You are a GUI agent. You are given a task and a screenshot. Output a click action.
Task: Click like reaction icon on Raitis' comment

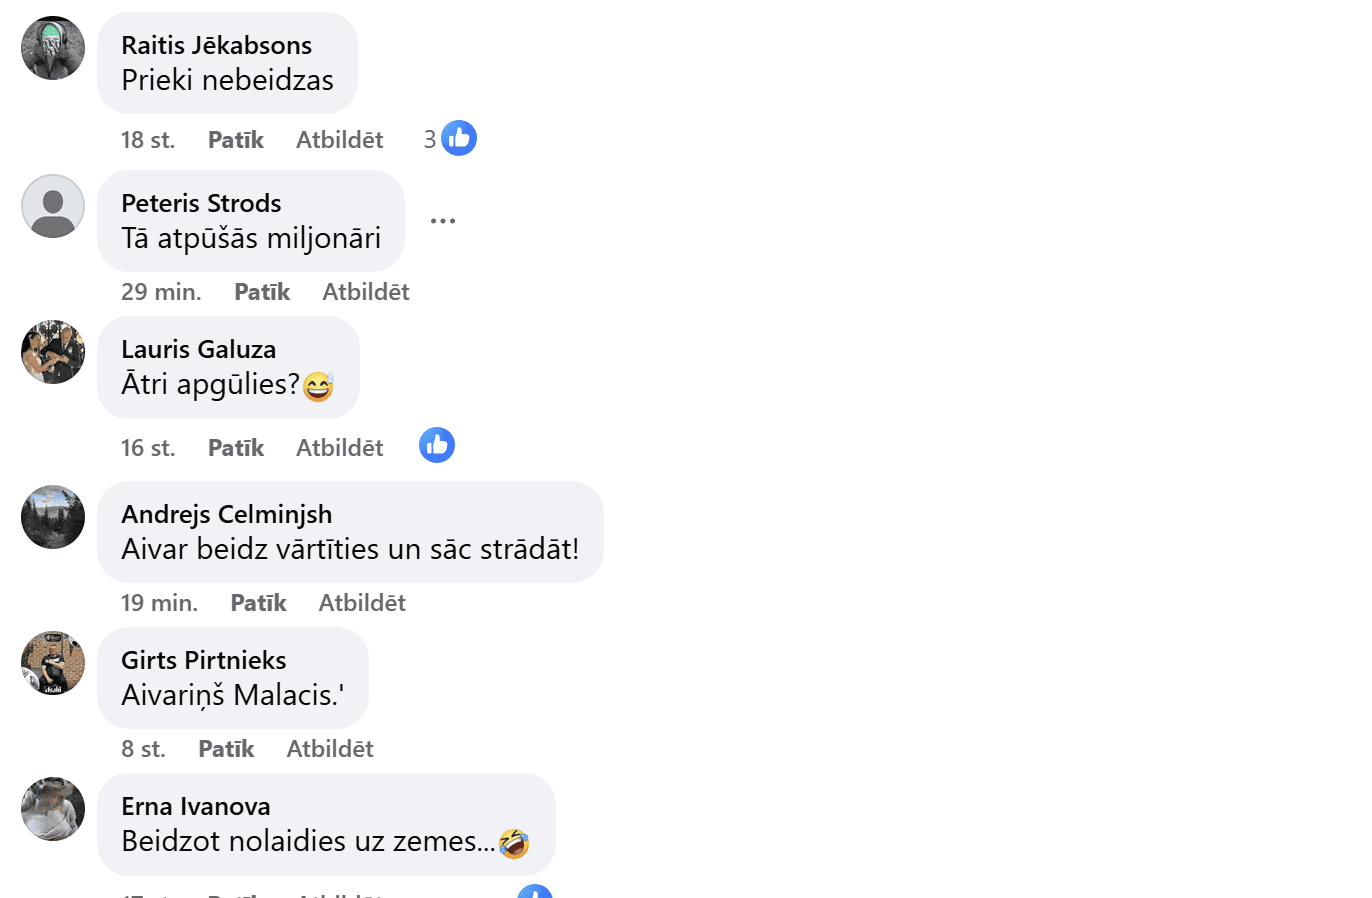click(459, 139)
